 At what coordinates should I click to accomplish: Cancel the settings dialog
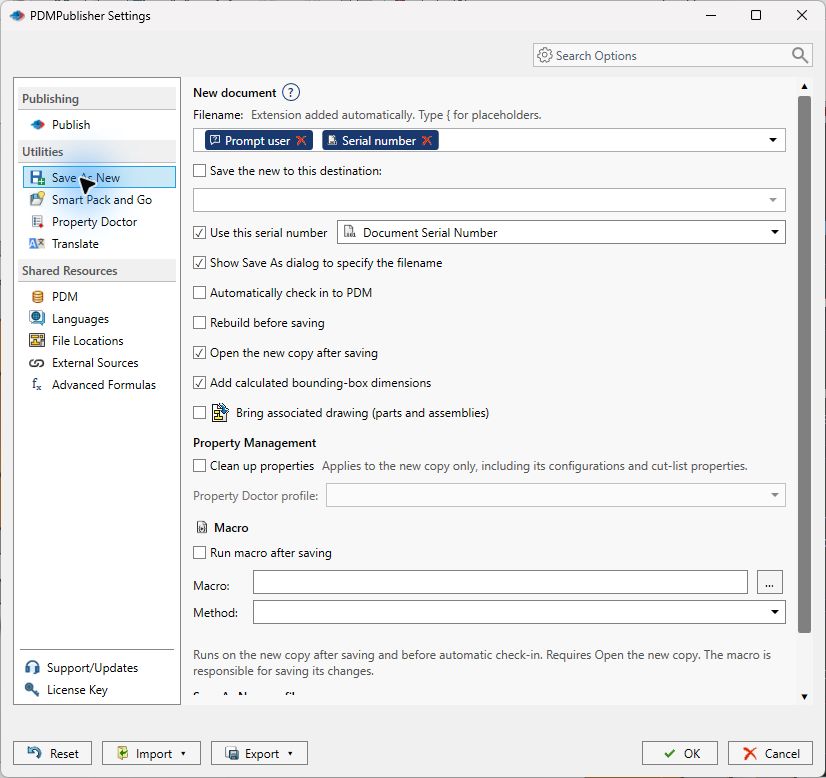[770, 753]
